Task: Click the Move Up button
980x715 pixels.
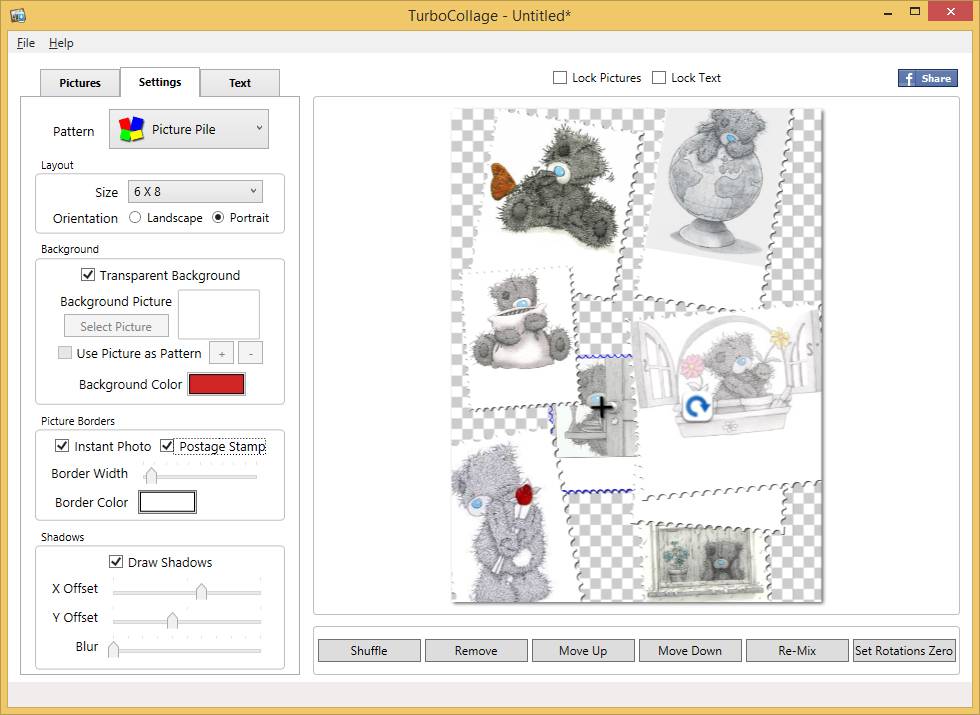Action: pos(583,651)
